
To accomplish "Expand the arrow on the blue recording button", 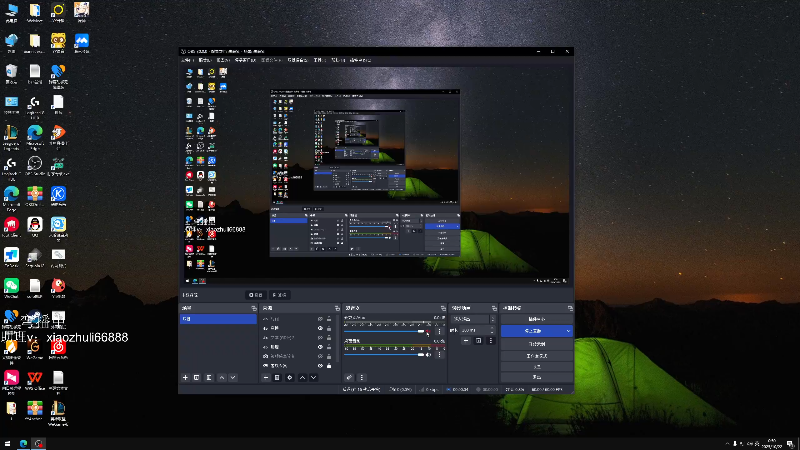I will click(568, 331).
